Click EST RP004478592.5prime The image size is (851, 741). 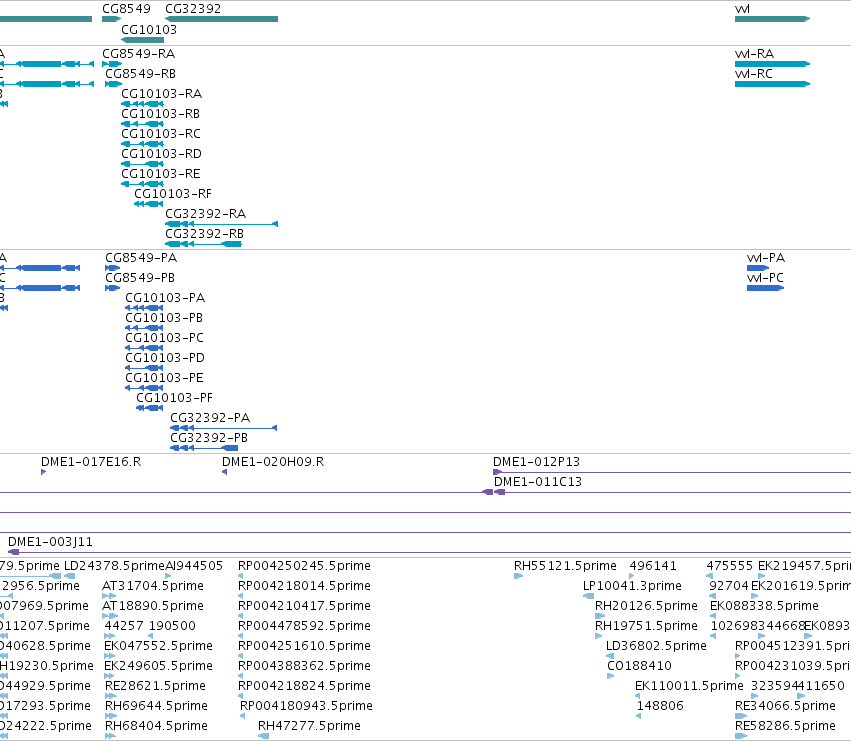click(x=304, y=626)
